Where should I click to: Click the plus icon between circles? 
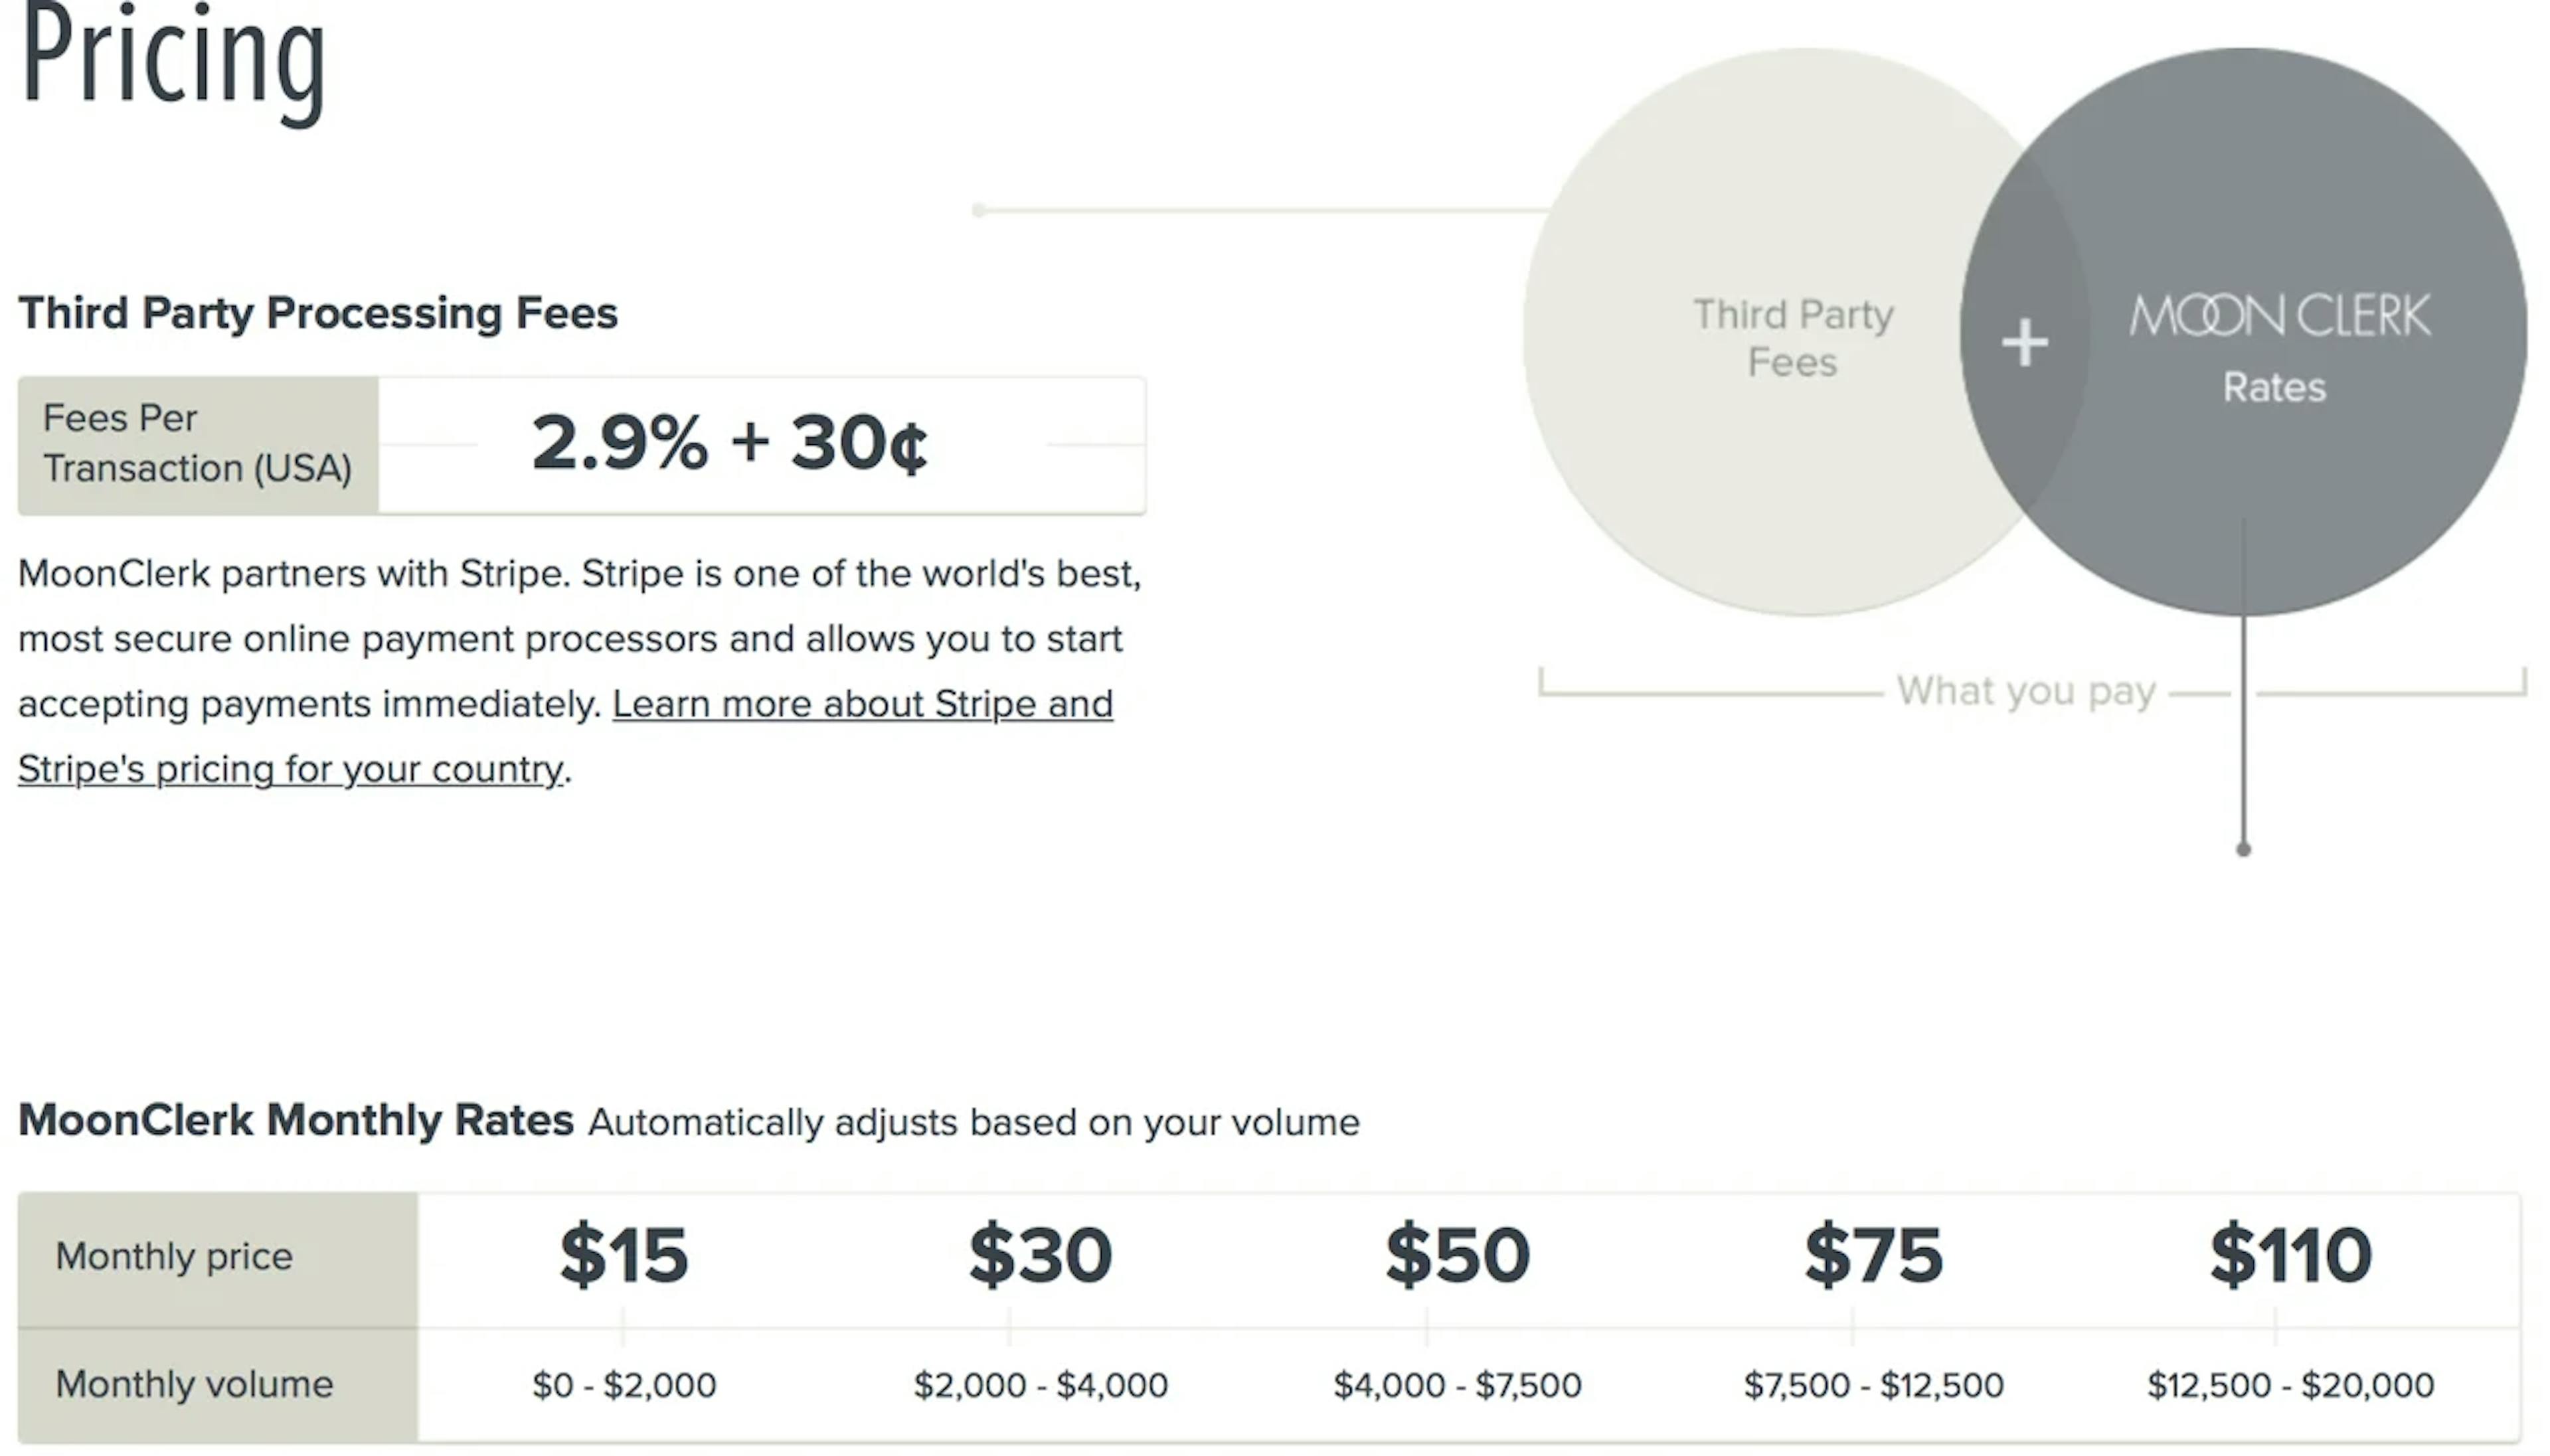2025,343
